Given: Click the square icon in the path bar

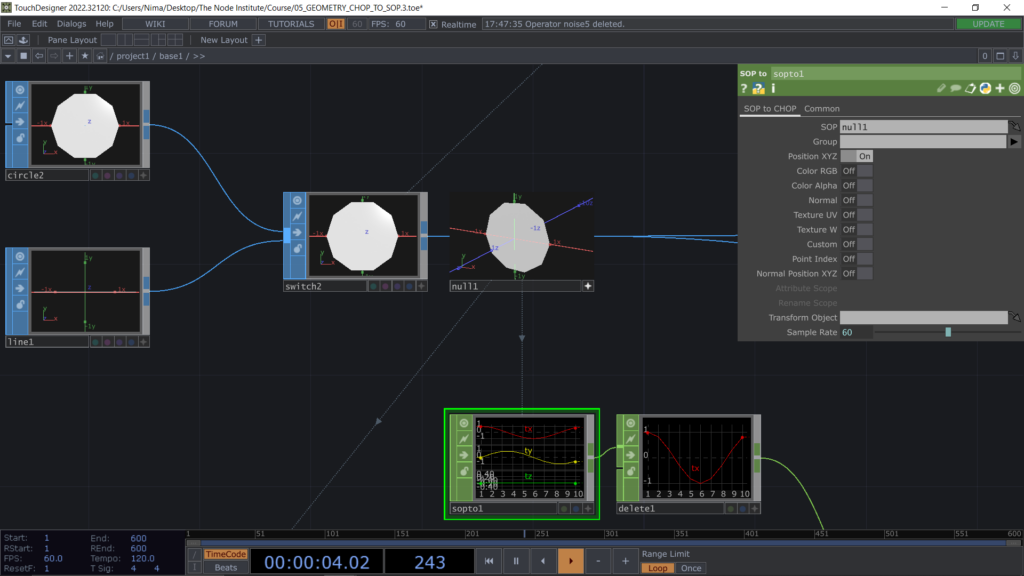Looking at the screenshot, I should pyautogui.click(x=24, y=56).
